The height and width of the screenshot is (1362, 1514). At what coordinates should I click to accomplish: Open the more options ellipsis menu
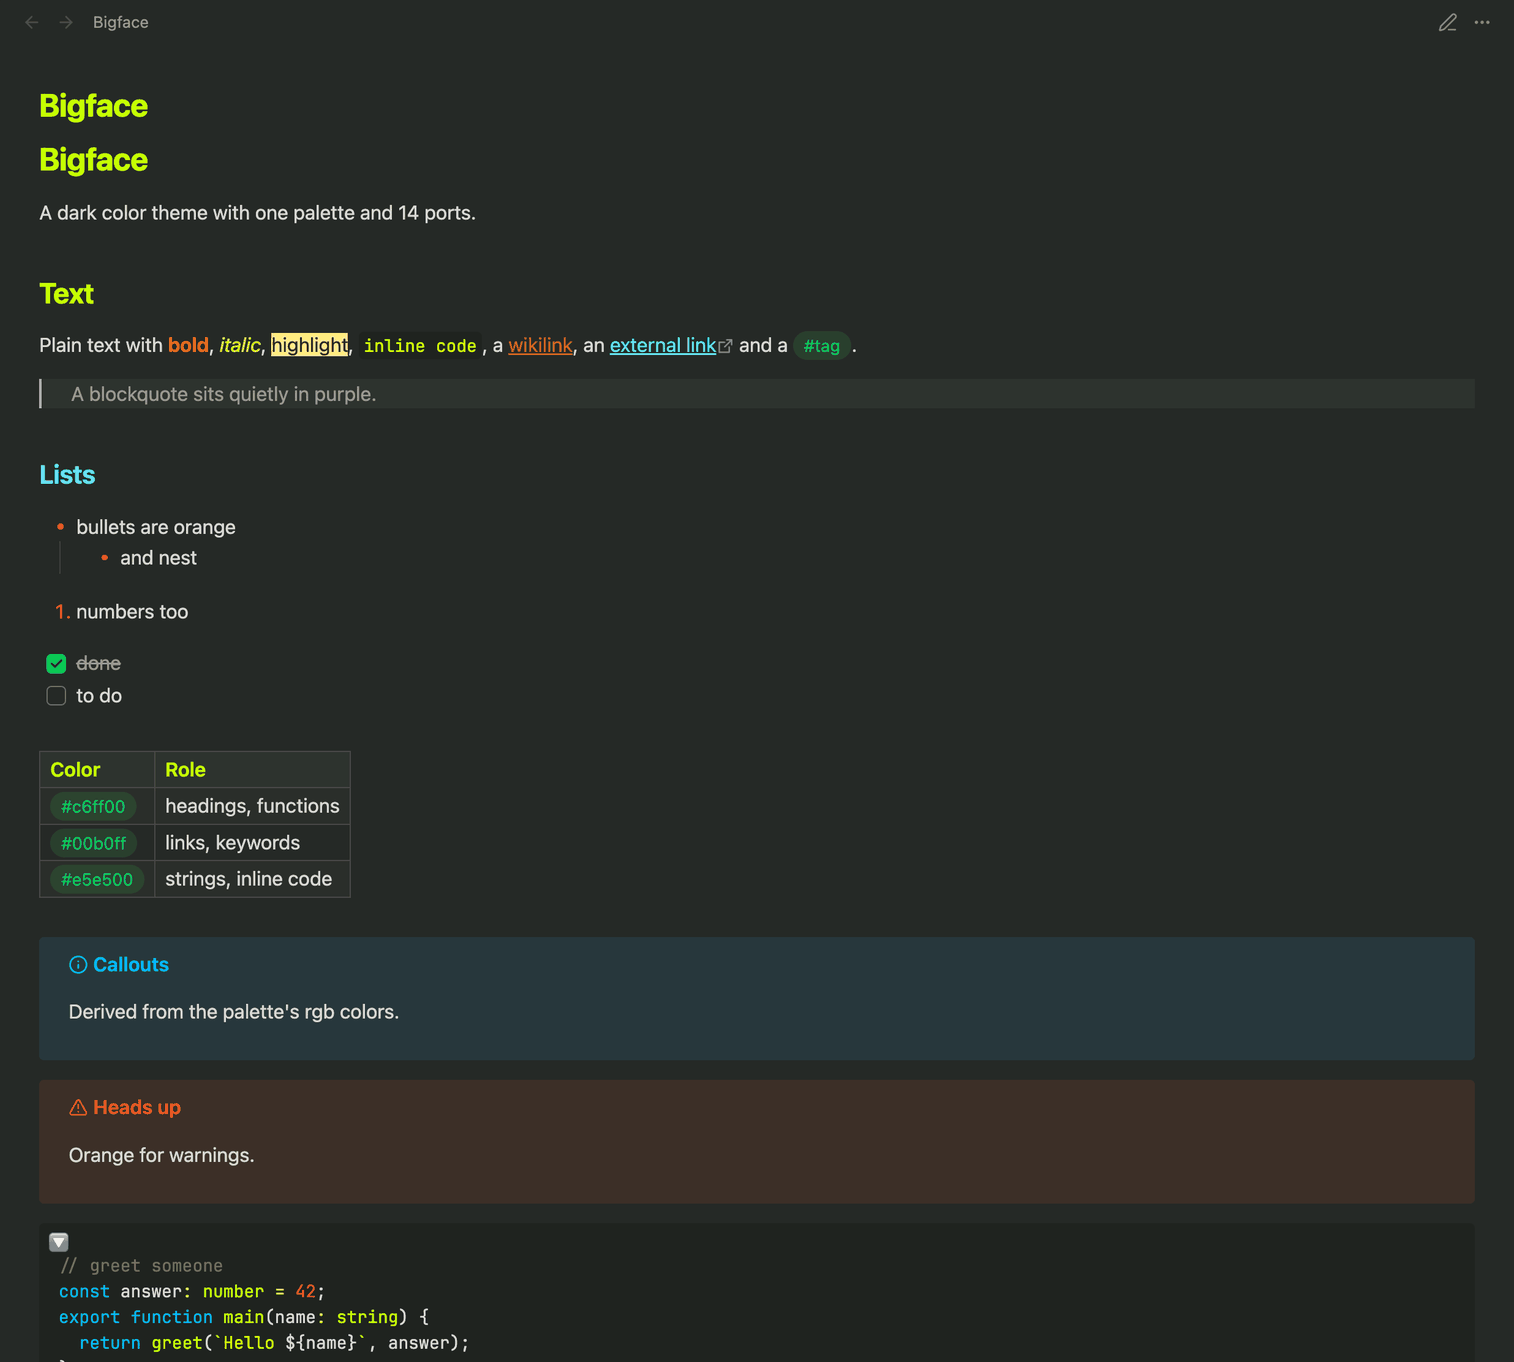pyautogui.click(x=1482, y=22)
